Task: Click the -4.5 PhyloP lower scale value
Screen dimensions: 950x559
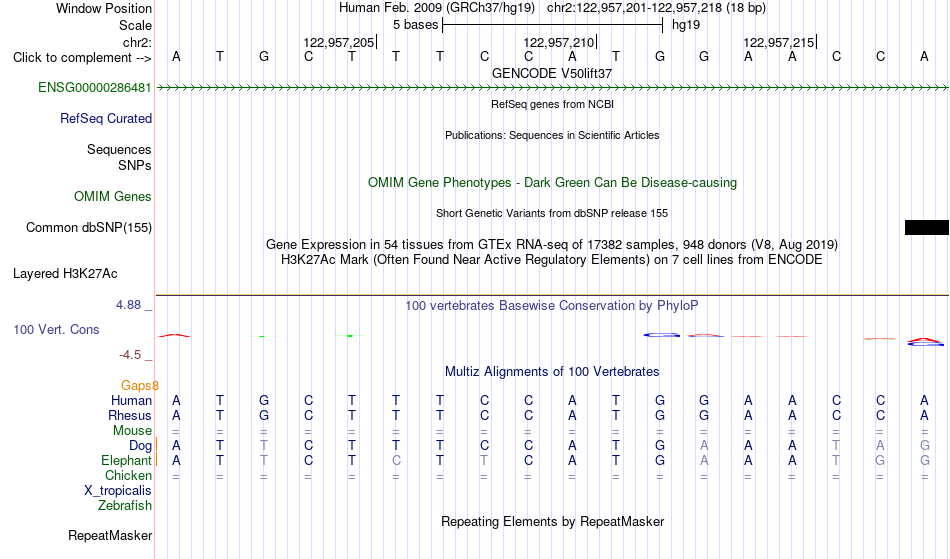Action: click(x=130, y=355)
